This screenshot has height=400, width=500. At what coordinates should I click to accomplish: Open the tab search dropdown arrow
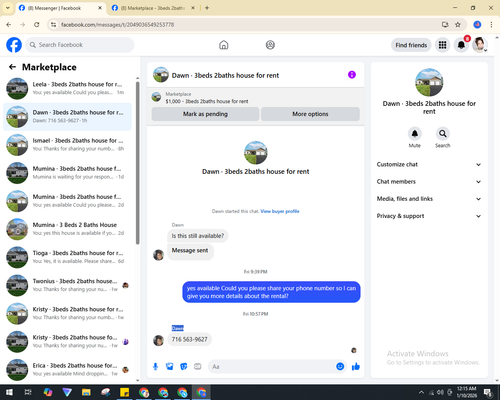click(x=7, y=8)
